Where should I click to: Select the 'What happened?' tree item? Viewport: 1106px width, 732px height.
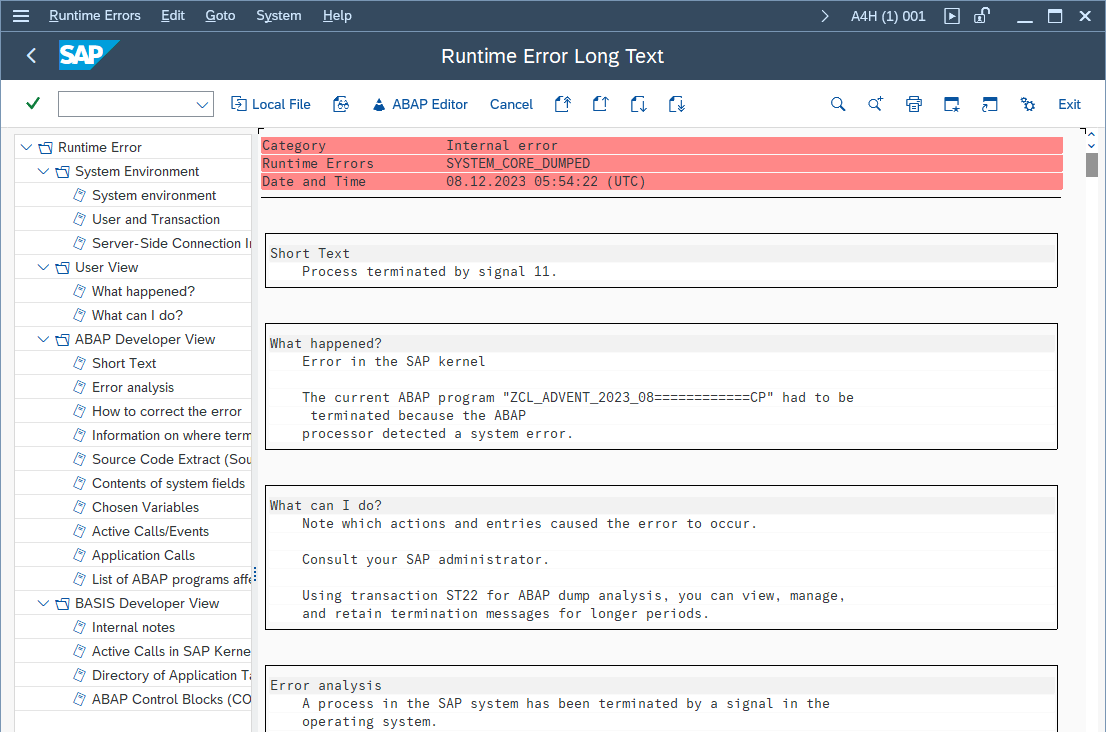coord(143,291)
